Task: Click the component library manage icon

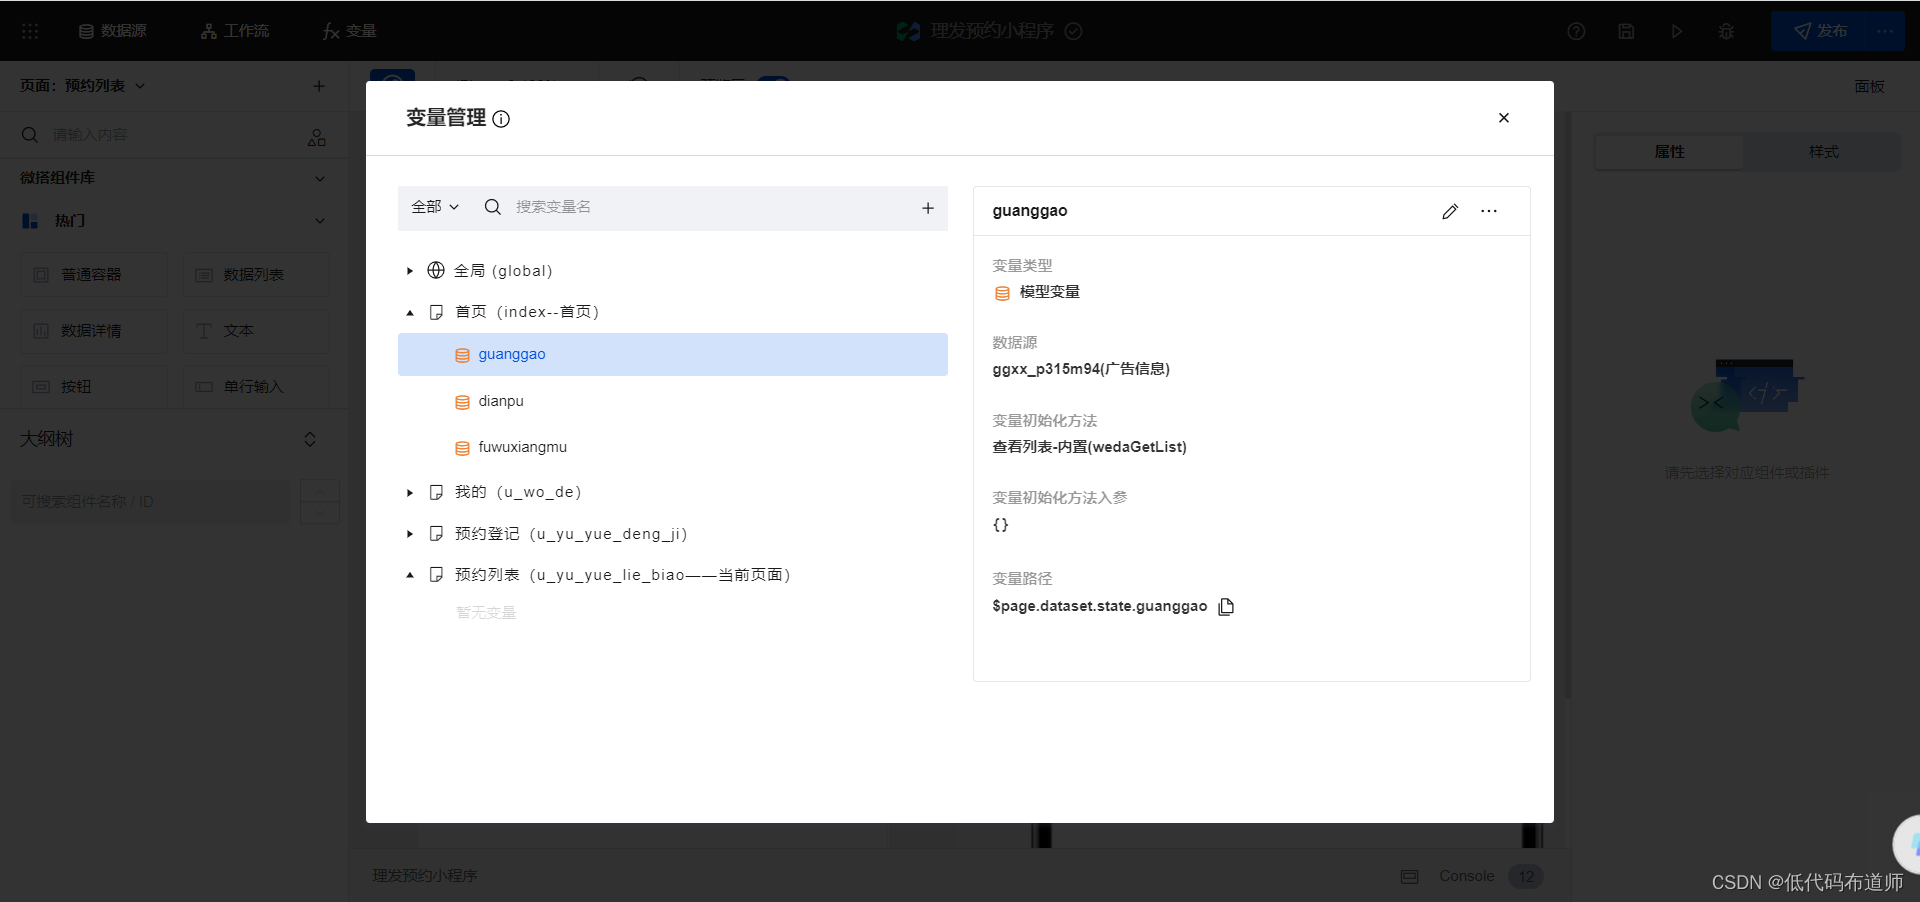Action: click(317, 137)
